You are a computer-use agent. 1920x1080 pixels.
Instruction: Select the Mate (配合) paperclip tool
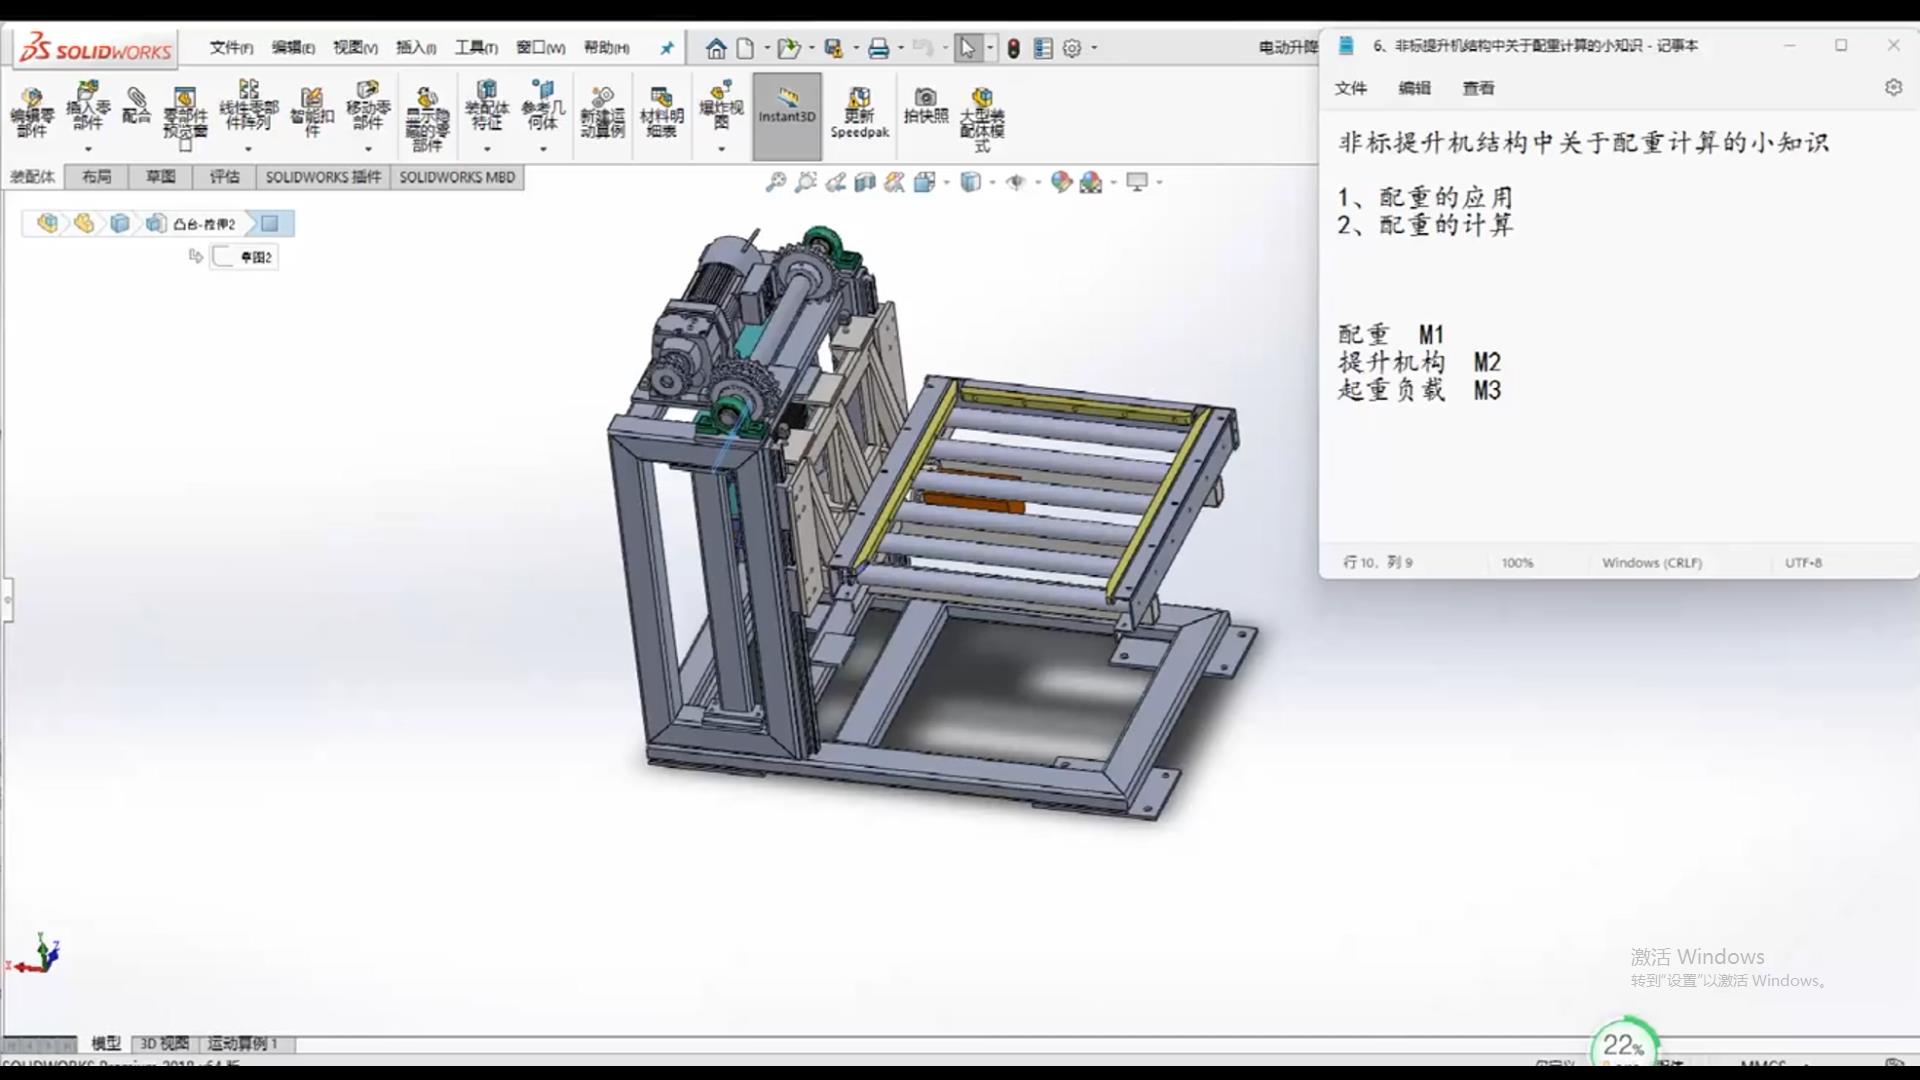pos(136,106)
